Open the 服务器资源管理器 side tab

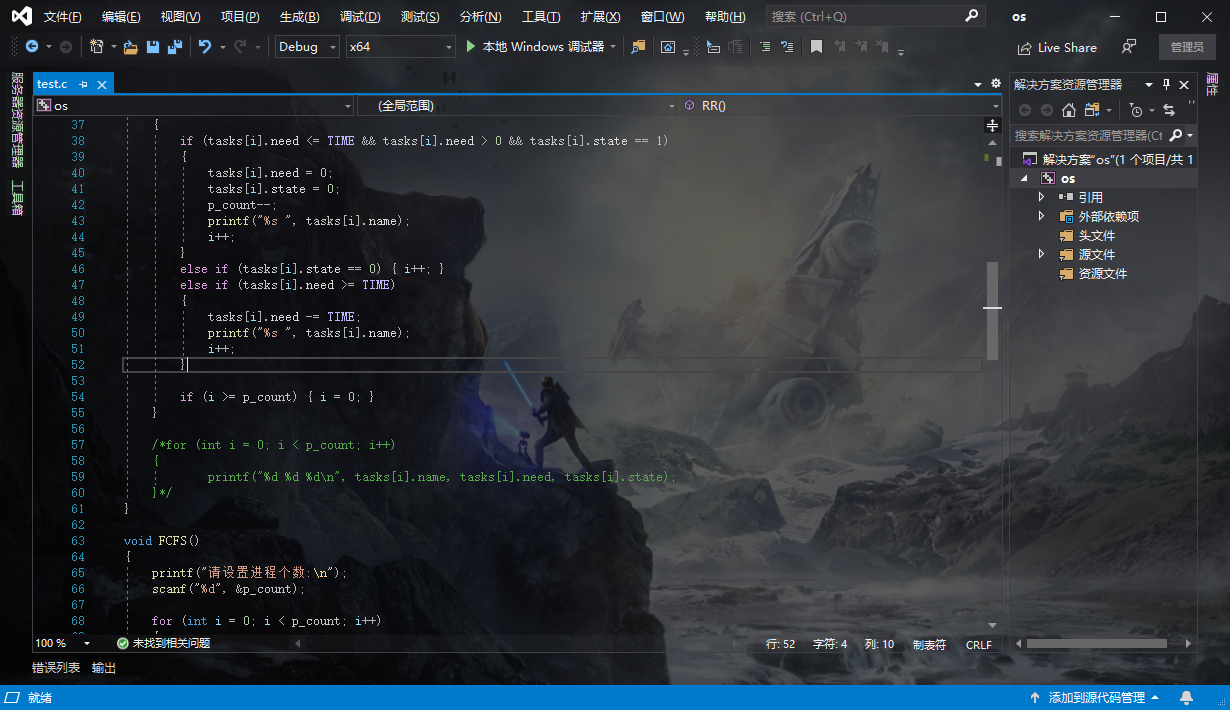click(x=17, y=120)
